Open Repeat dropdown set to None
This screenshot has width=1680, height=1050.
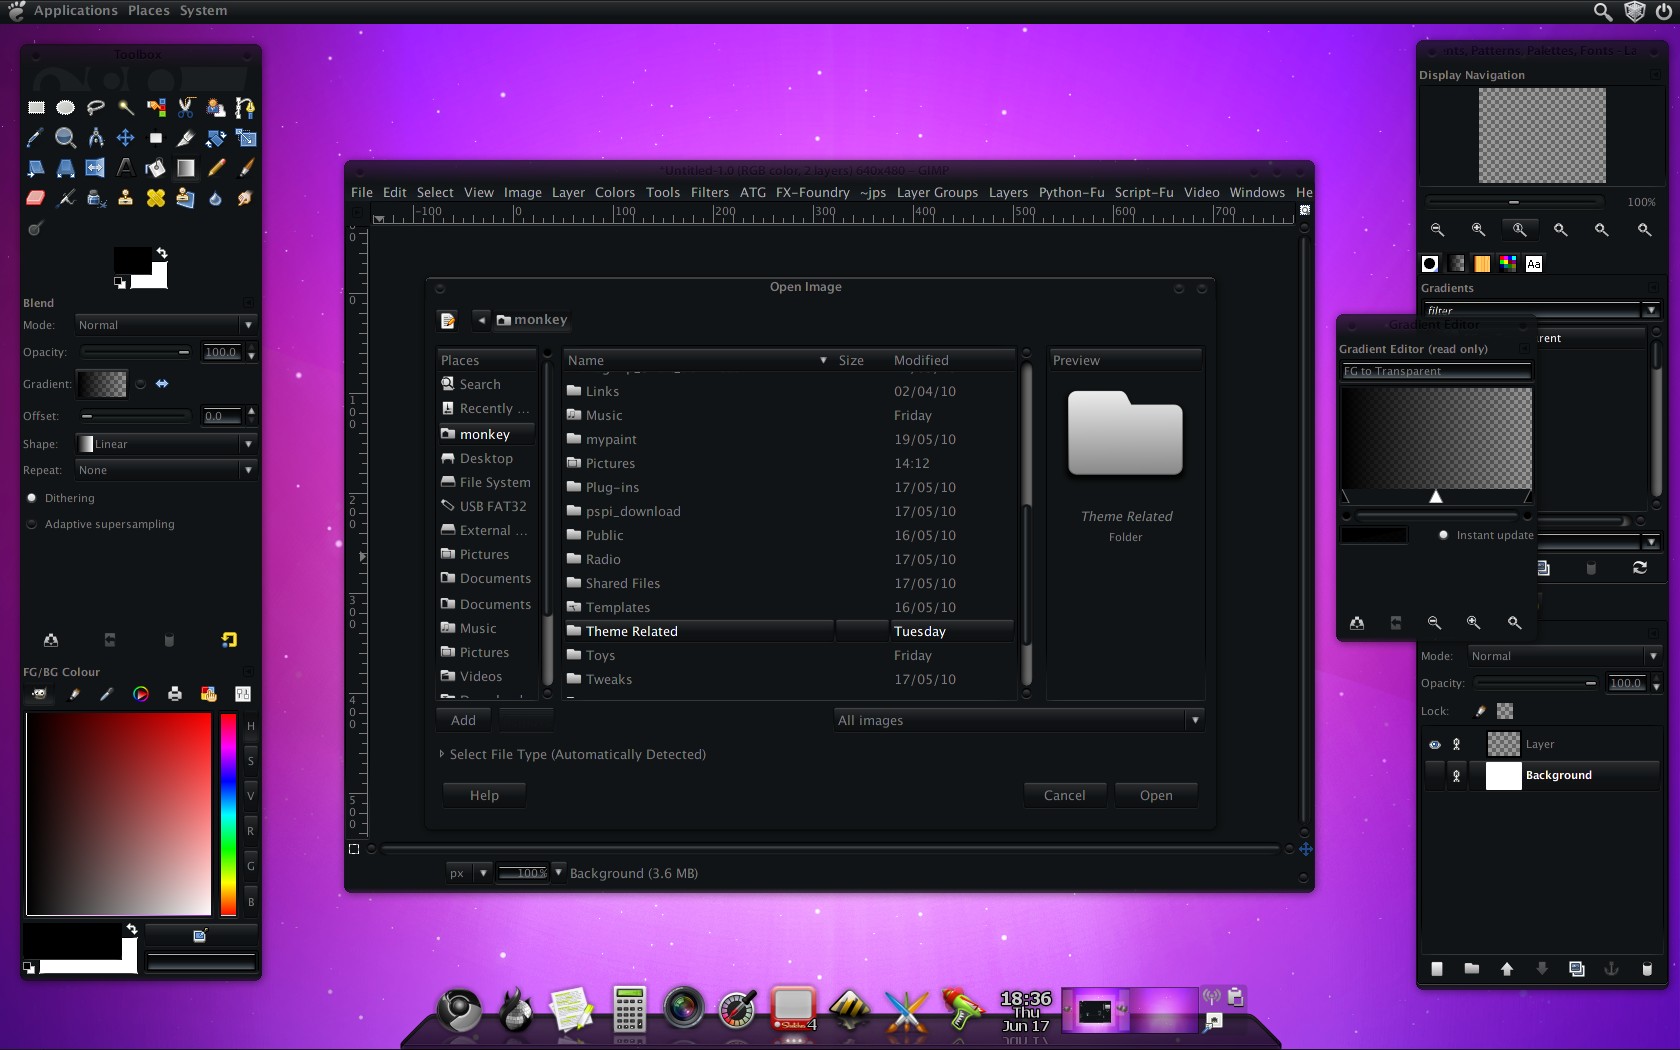click(166, 470)
